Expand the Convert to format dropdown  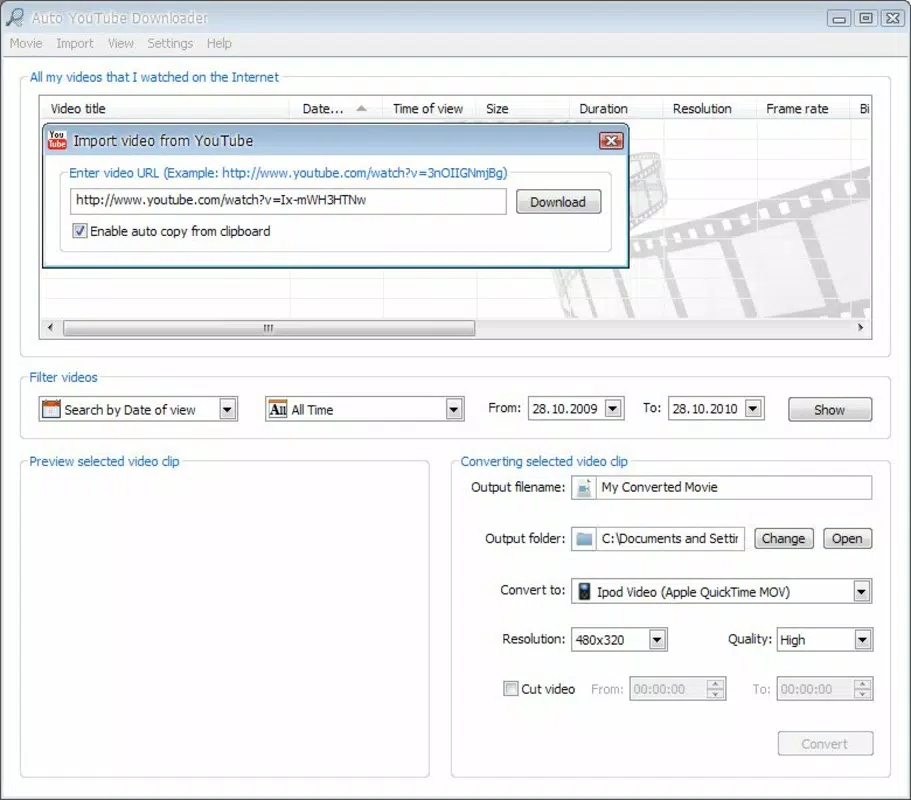[862, 591]
